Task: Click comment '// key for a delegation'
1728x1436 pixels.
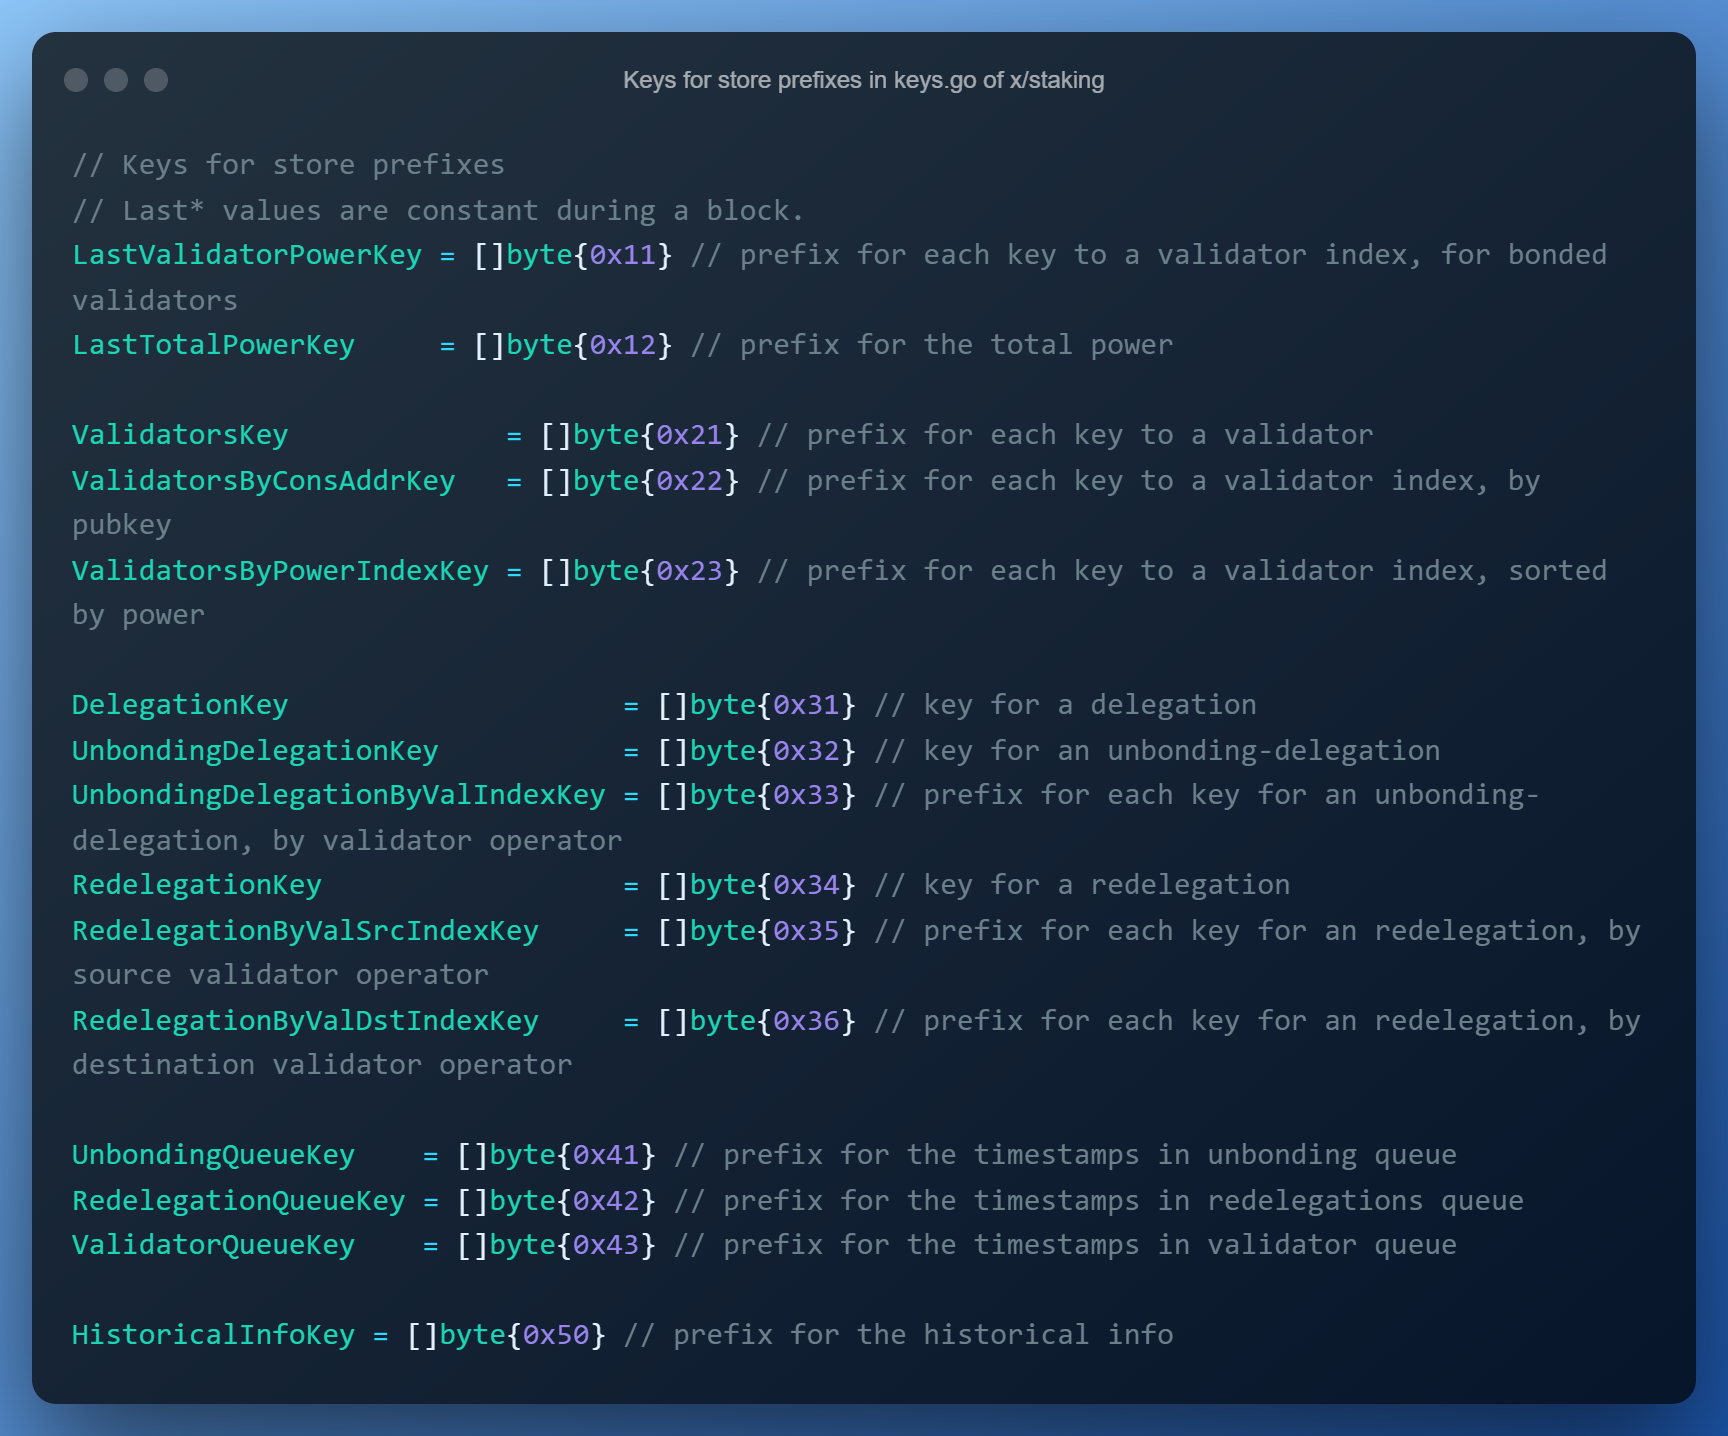Action: [1065, 705]
